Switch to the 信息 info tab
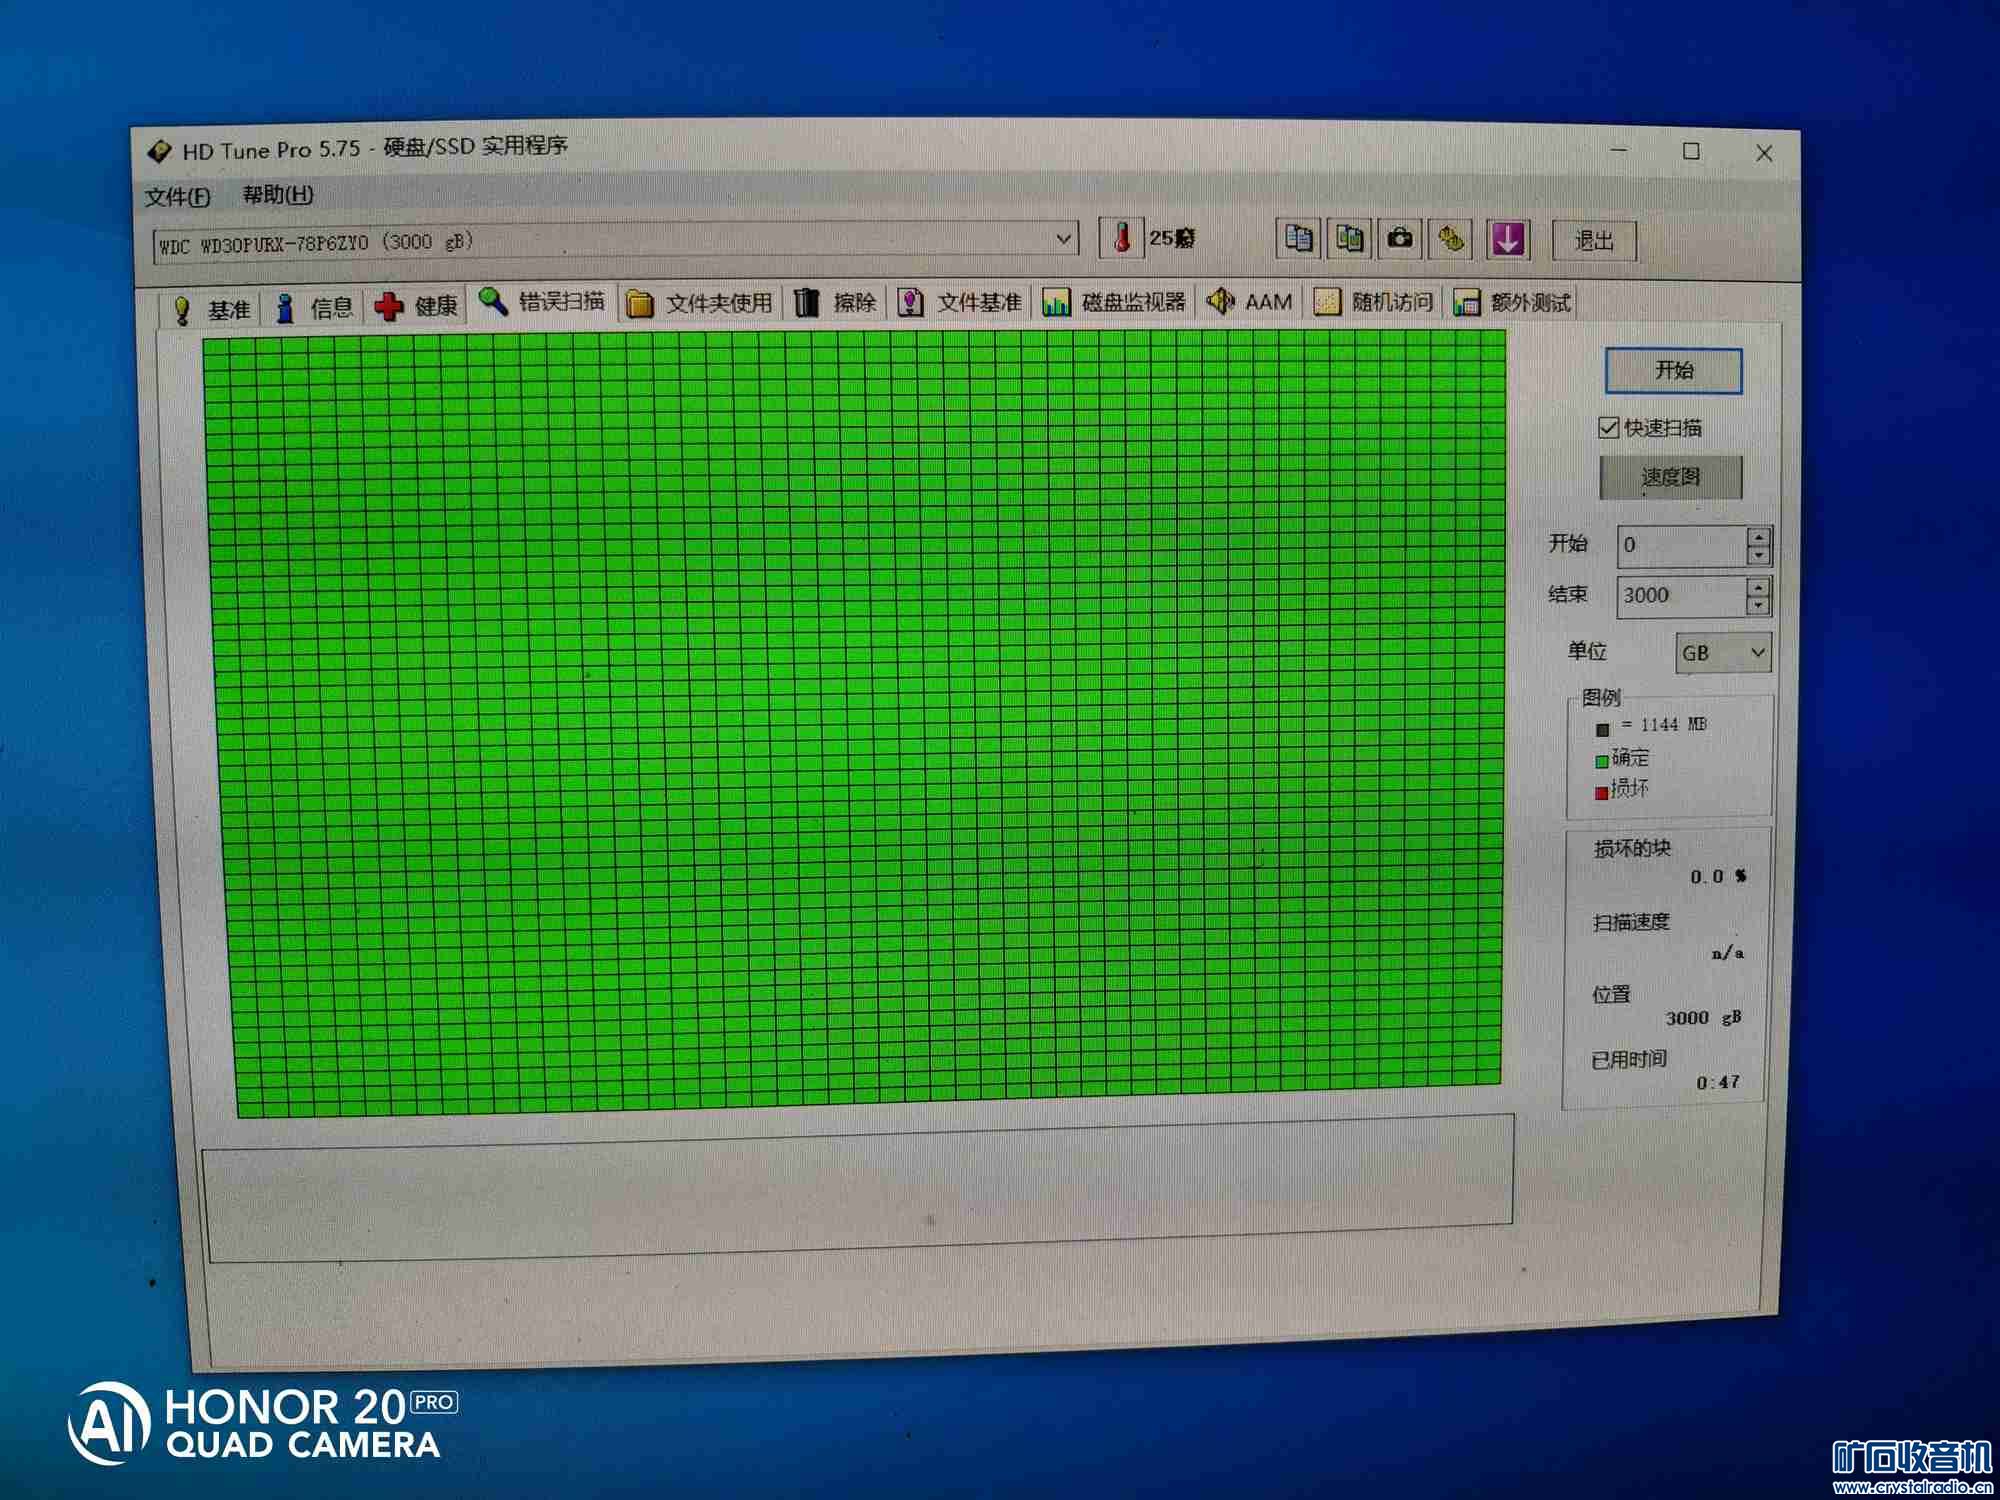Screen dimensions: 2000x1500 tap(314, 307)
